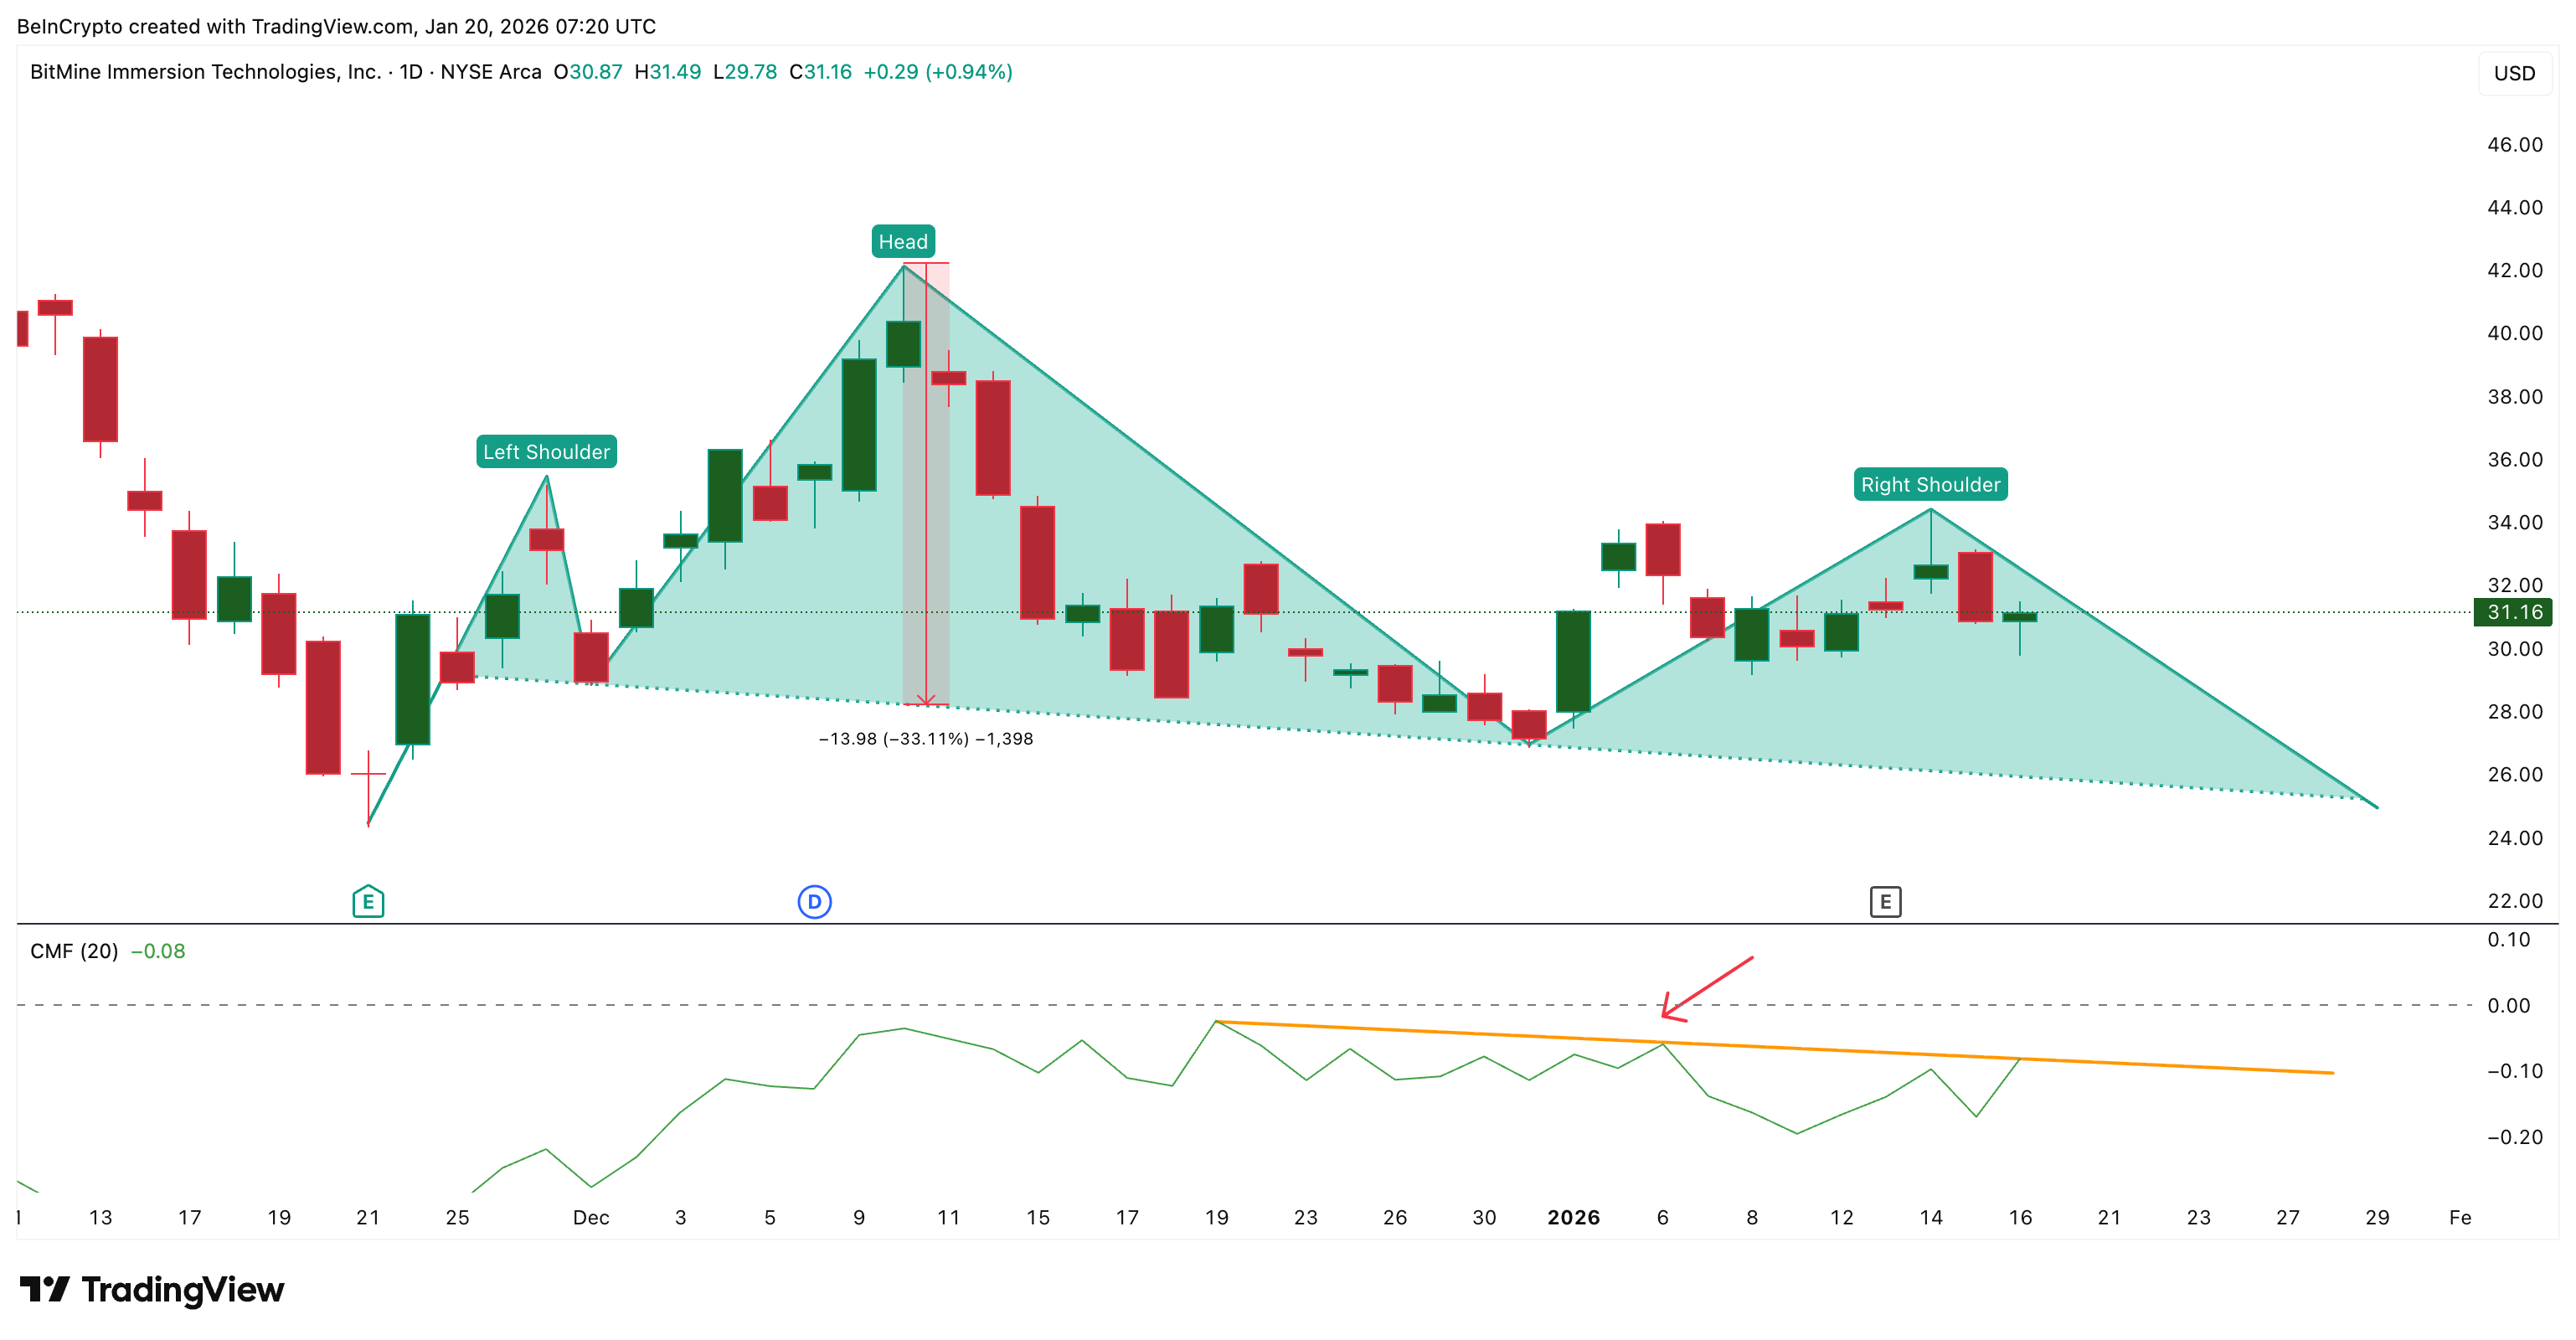
Task: Click the gray upcoming earnings E marker
Action: [x=1885, y=902]
